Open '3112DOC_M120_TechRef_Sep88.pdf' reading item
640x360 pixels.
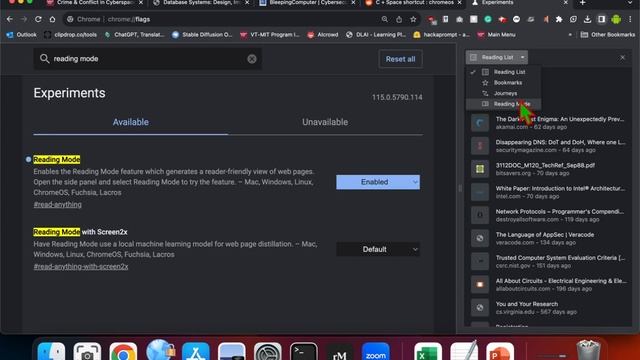pos(549,169)
